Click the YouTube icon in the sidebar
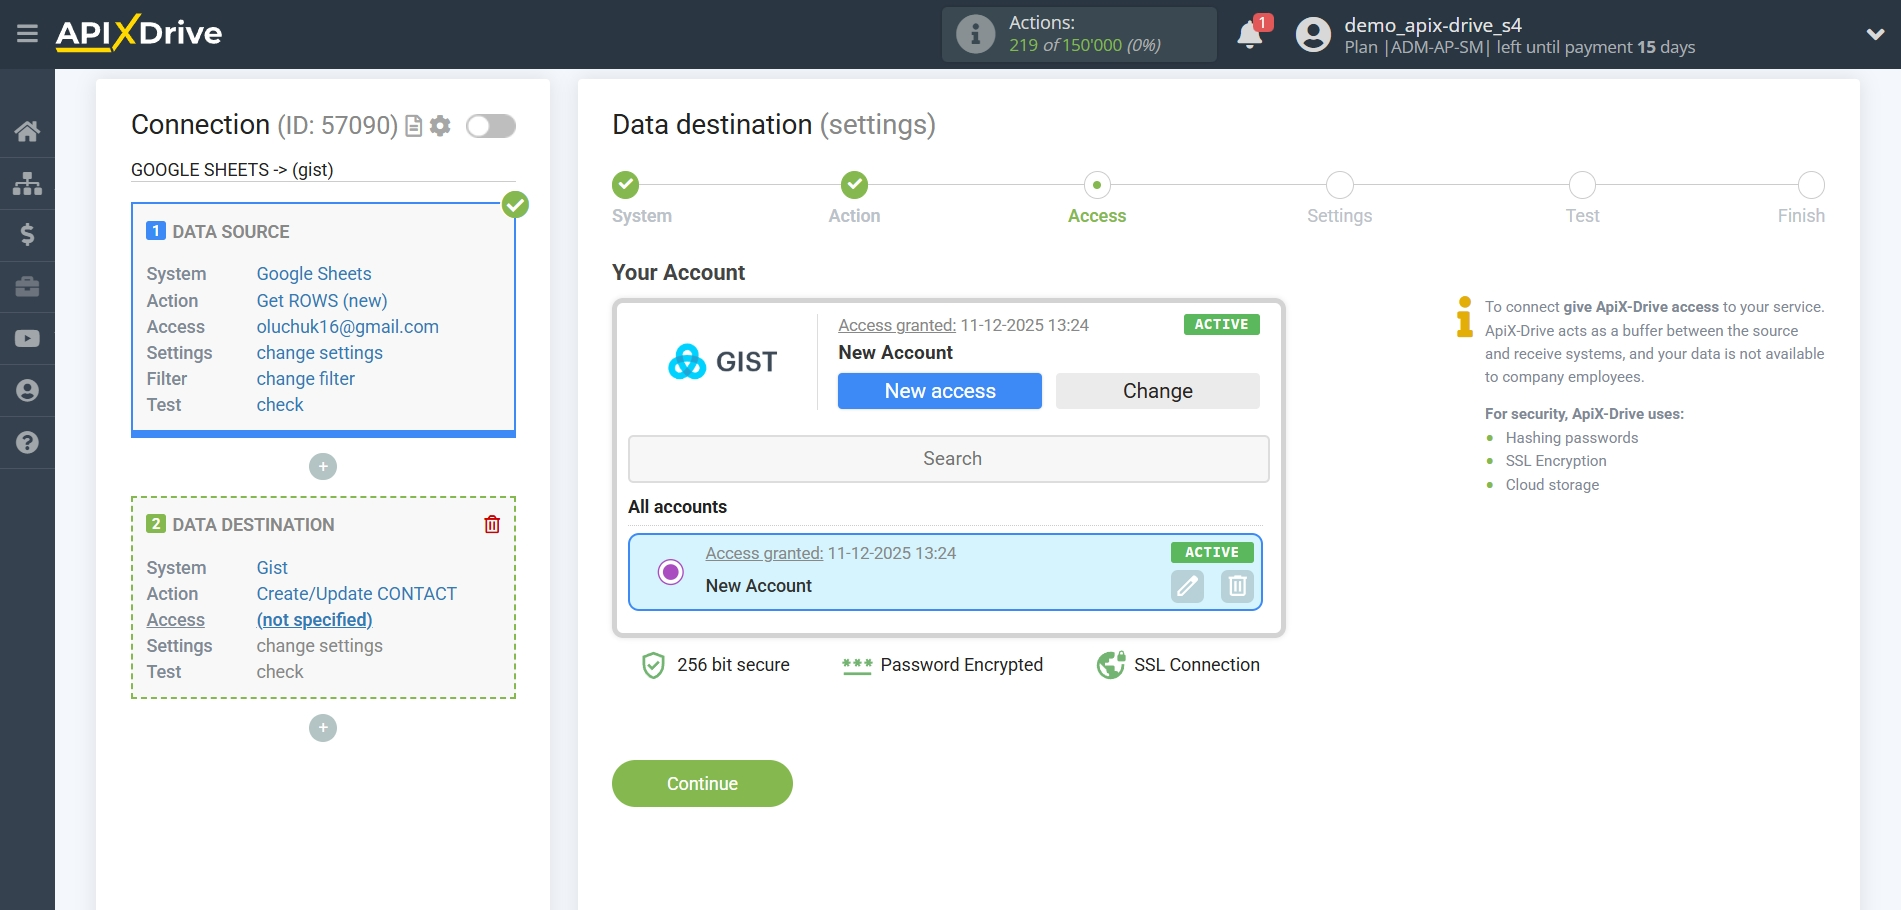1901x910 pixels. (27, 339)
